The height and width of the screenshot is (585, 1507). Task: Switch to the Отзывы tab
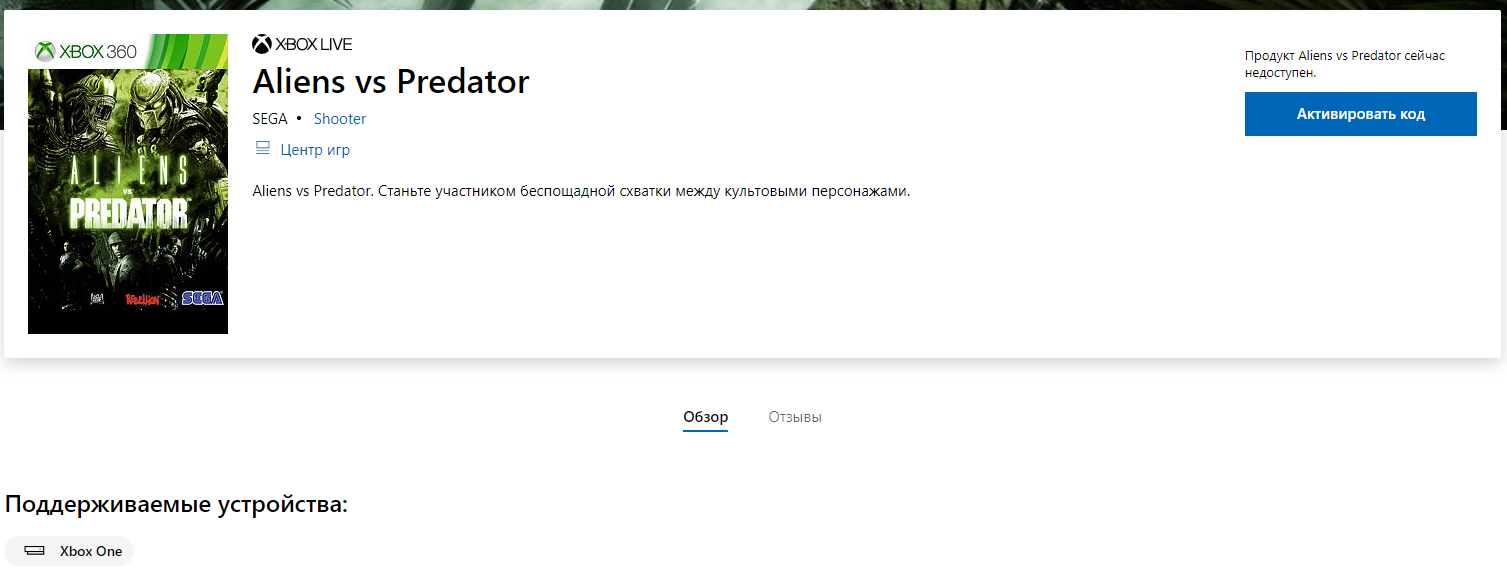[x=795, y=417]
